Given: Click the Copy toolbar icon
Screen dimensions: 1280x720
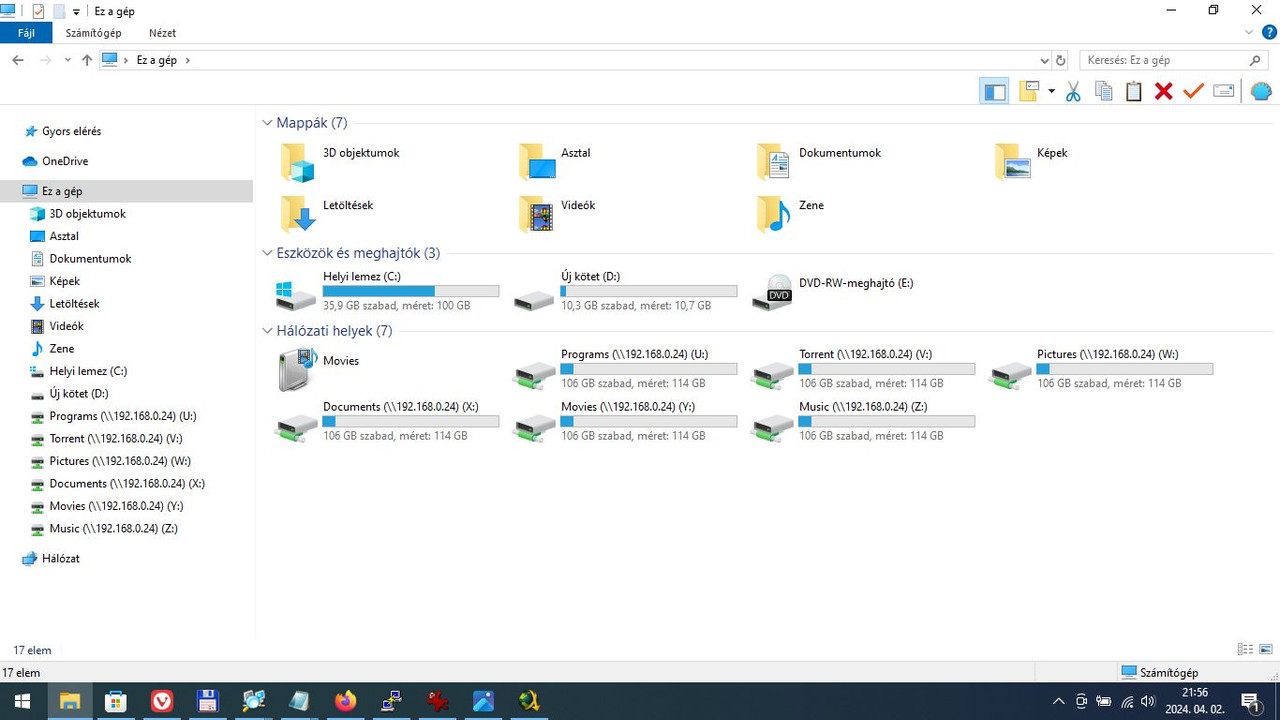Looking at the screenshot, I should 1103,92.
